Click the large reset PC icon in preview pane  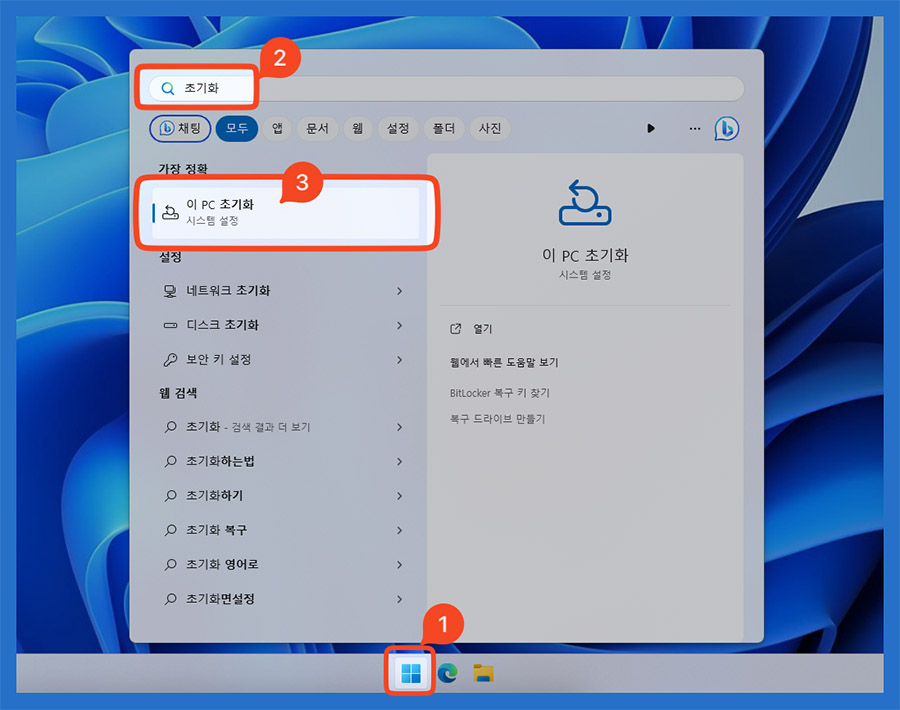(585, 203)
